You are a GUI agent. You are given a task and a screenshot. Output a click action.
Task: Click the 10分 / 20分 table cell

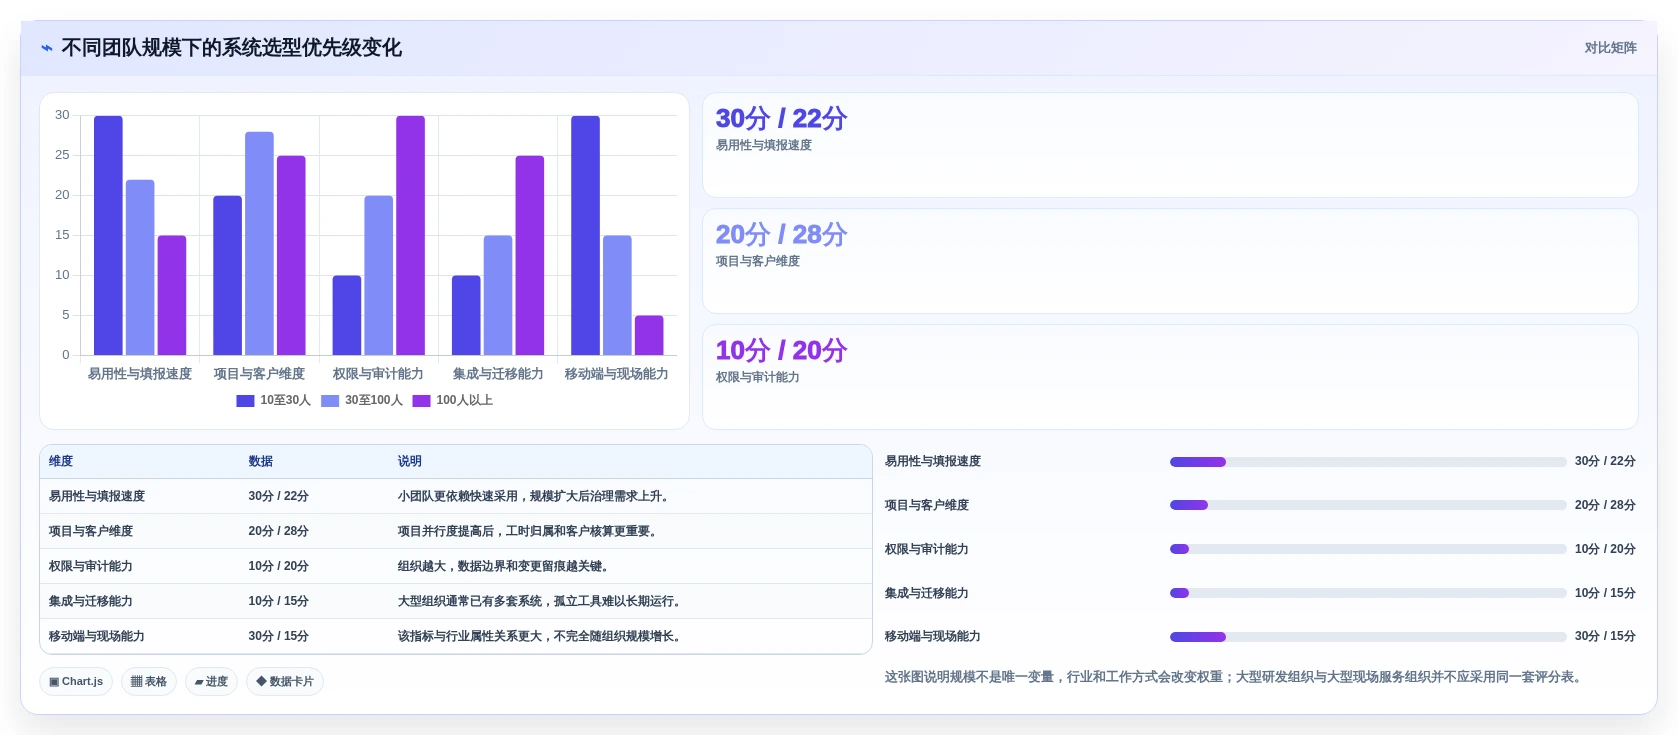tap(315, 566)
